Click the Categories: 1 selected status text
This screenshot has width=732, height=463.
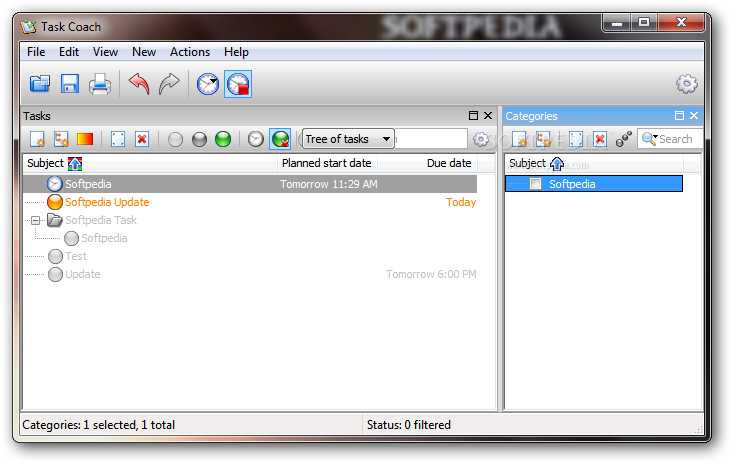click(x=99, y=425)
